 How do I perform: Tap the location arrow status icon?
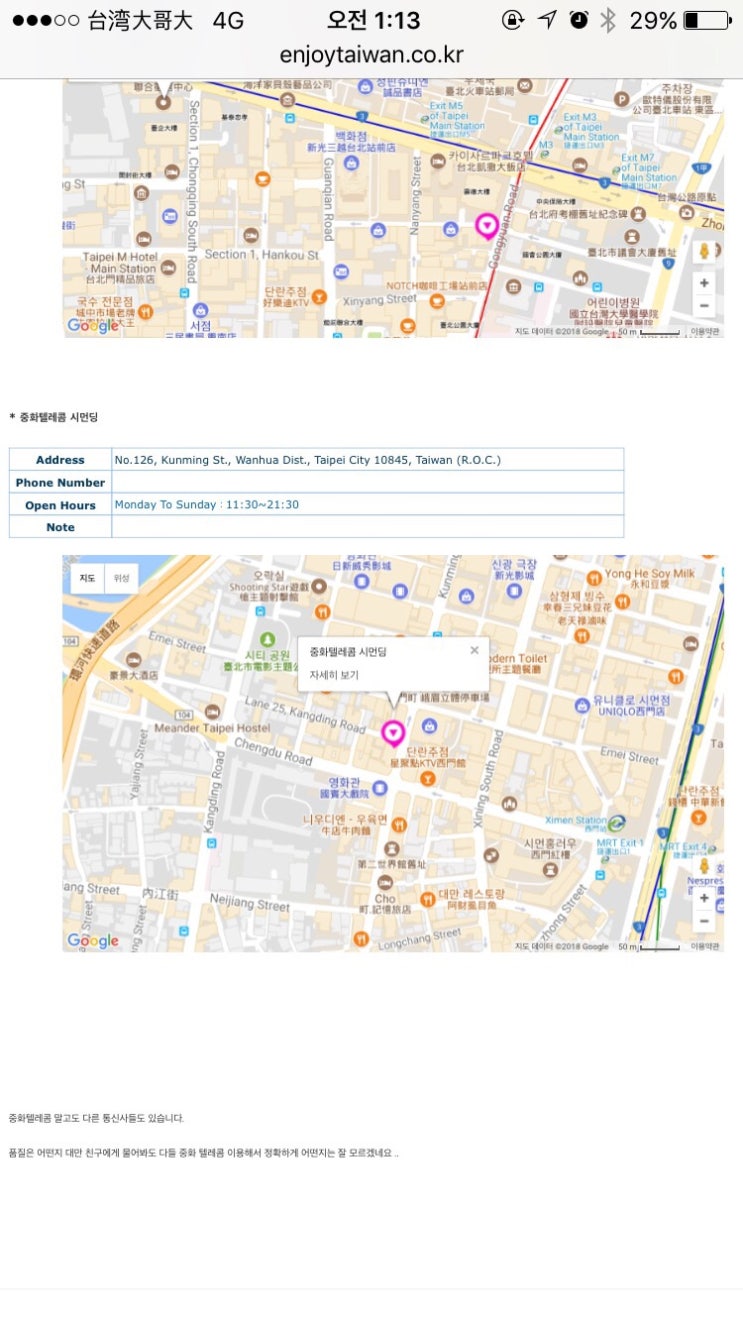click(546, 20)
